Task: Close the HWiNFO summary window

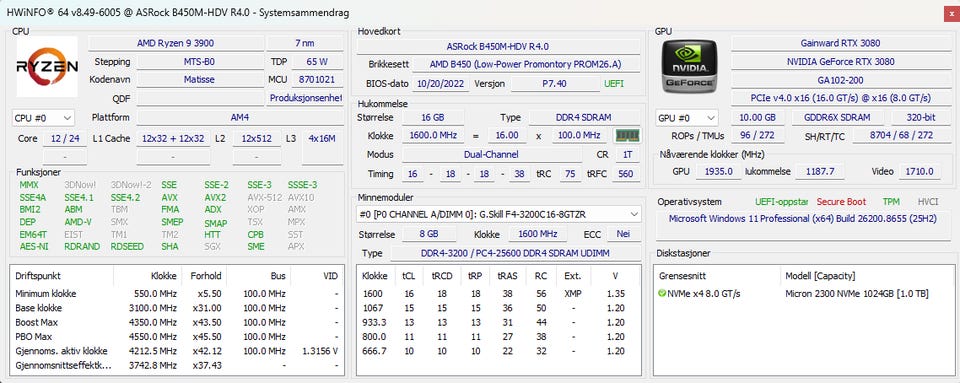Action: click(x=947, y=11)
